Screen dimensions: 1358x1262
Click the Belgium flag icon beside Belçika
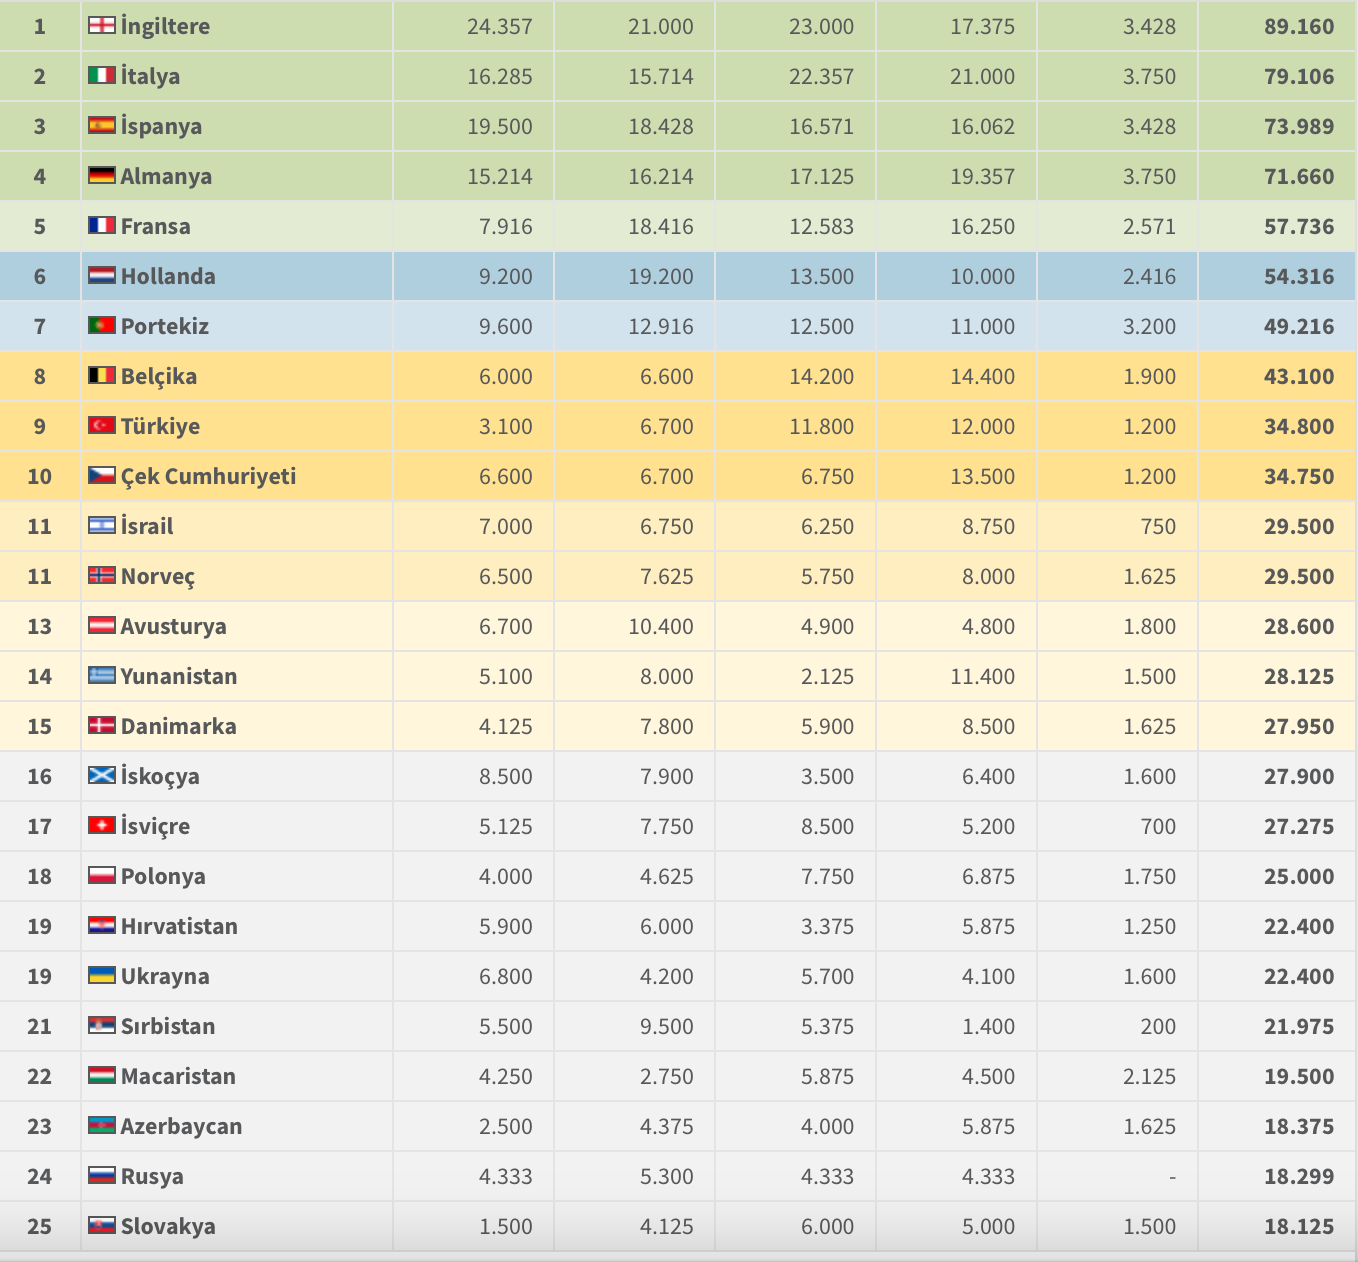101,374
